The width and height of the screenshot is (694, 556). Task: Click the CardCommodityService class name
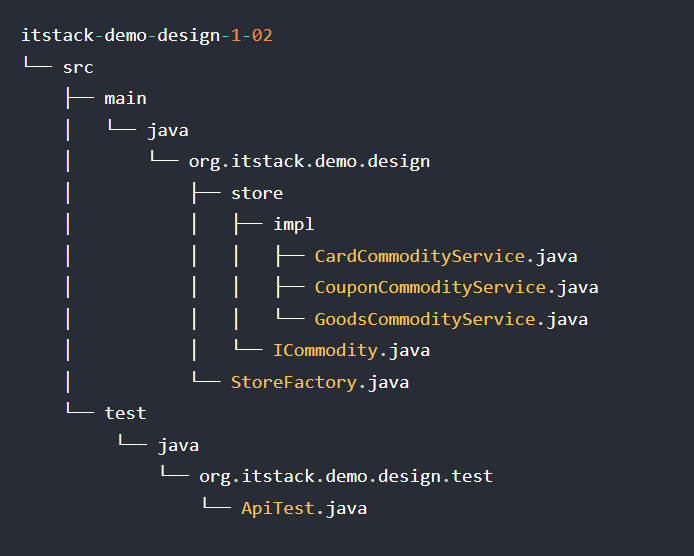[x=420, y=256]
